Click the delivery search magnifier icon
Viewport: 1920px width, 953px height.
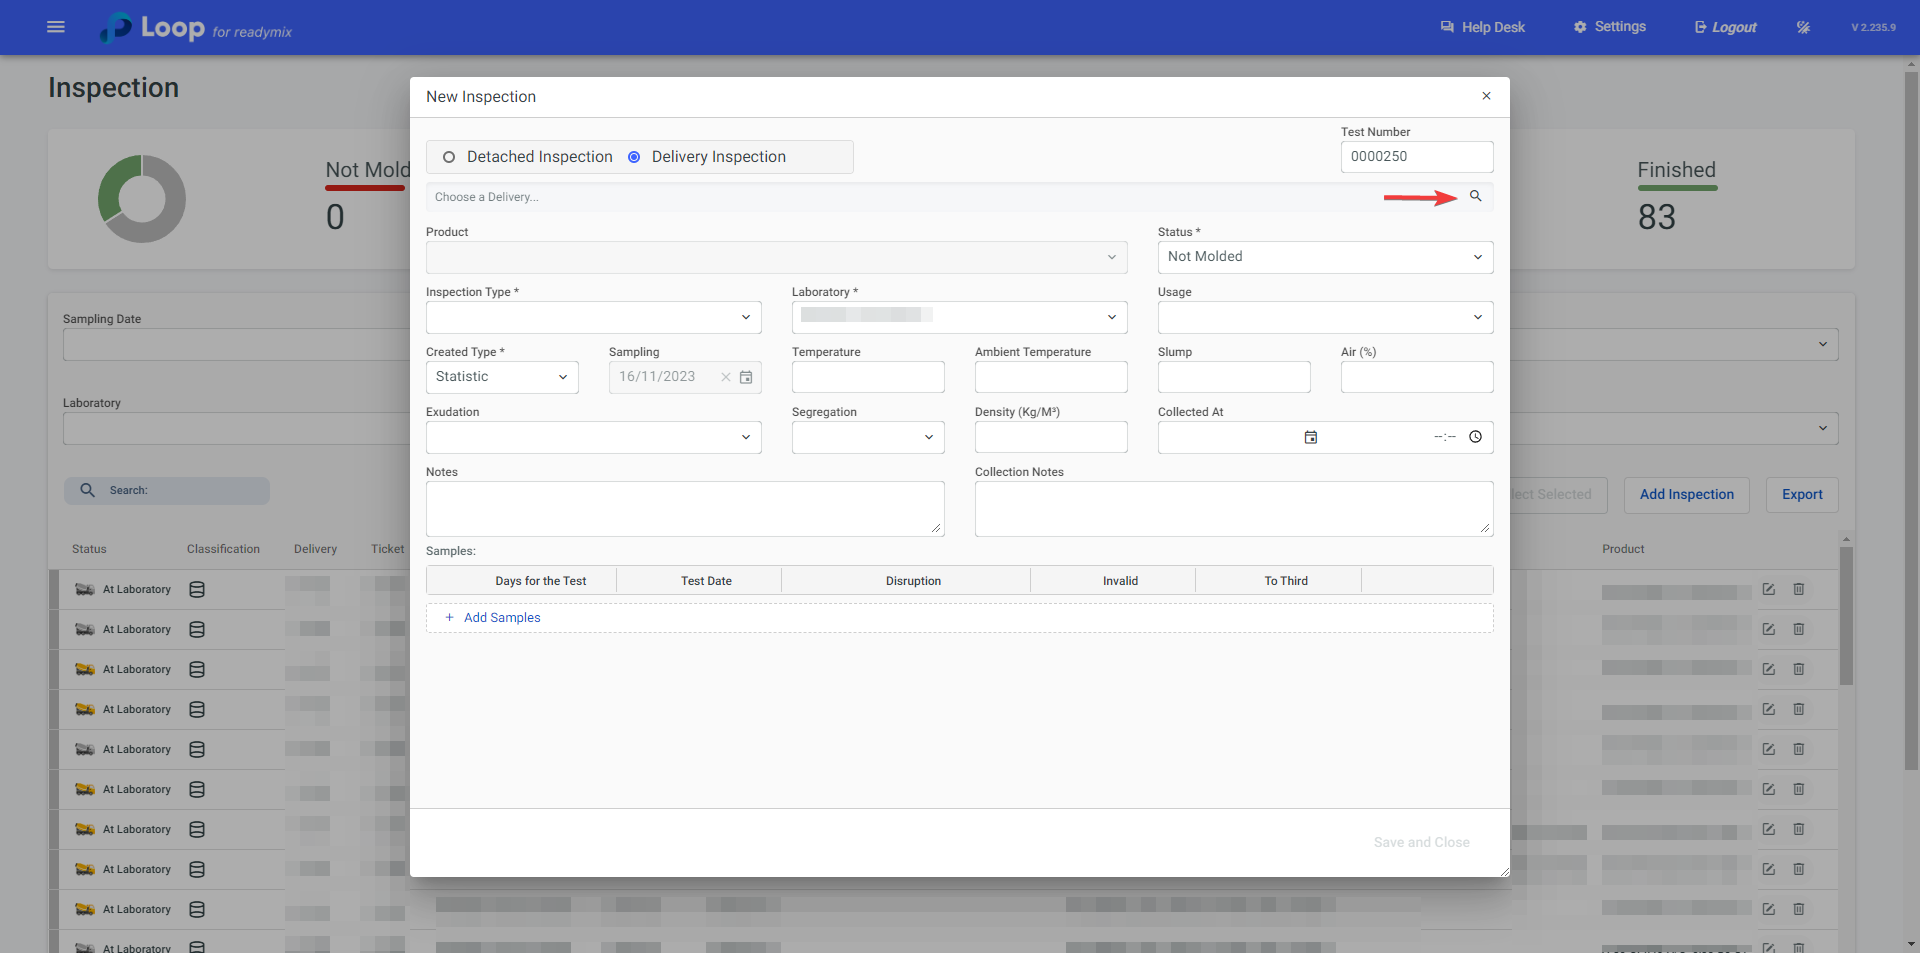click(x=1475, y=196)
